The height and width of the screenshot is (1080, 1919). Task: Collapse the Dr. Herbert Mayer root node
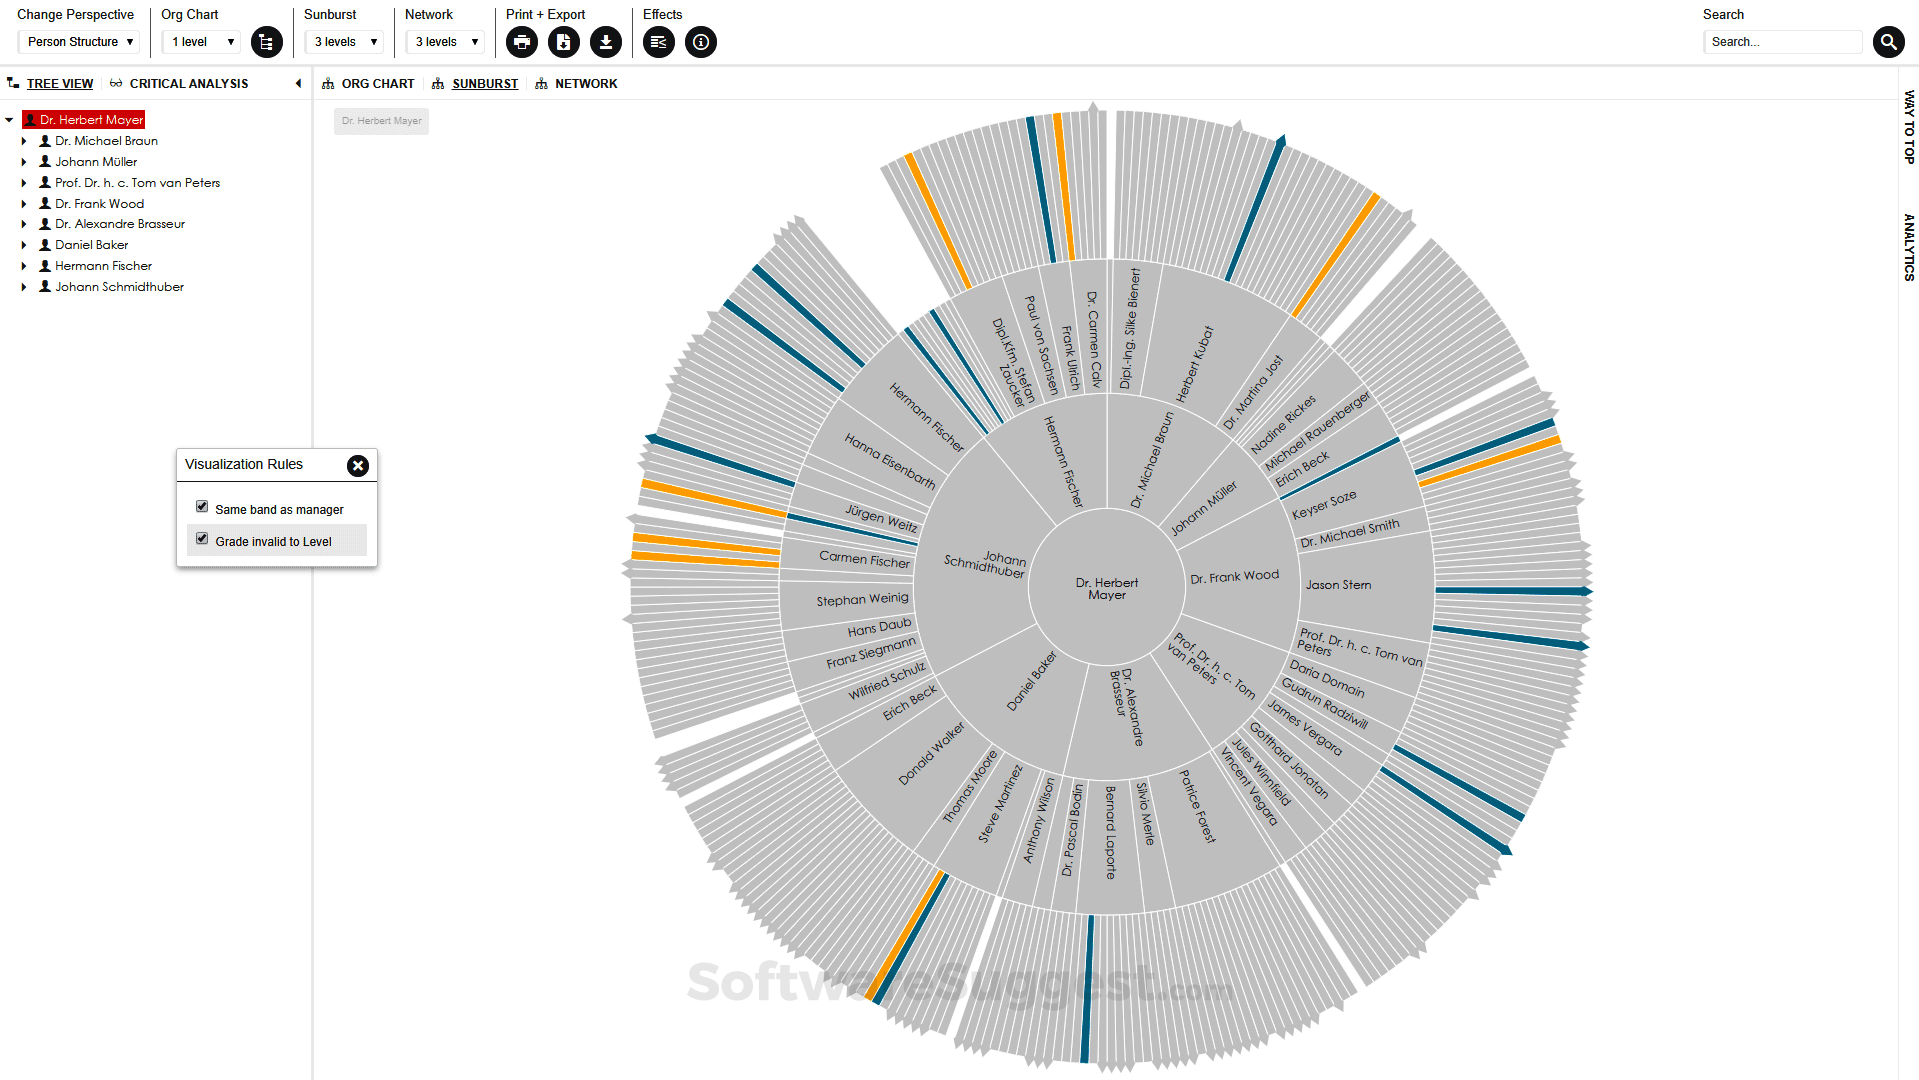click(9, 120)
